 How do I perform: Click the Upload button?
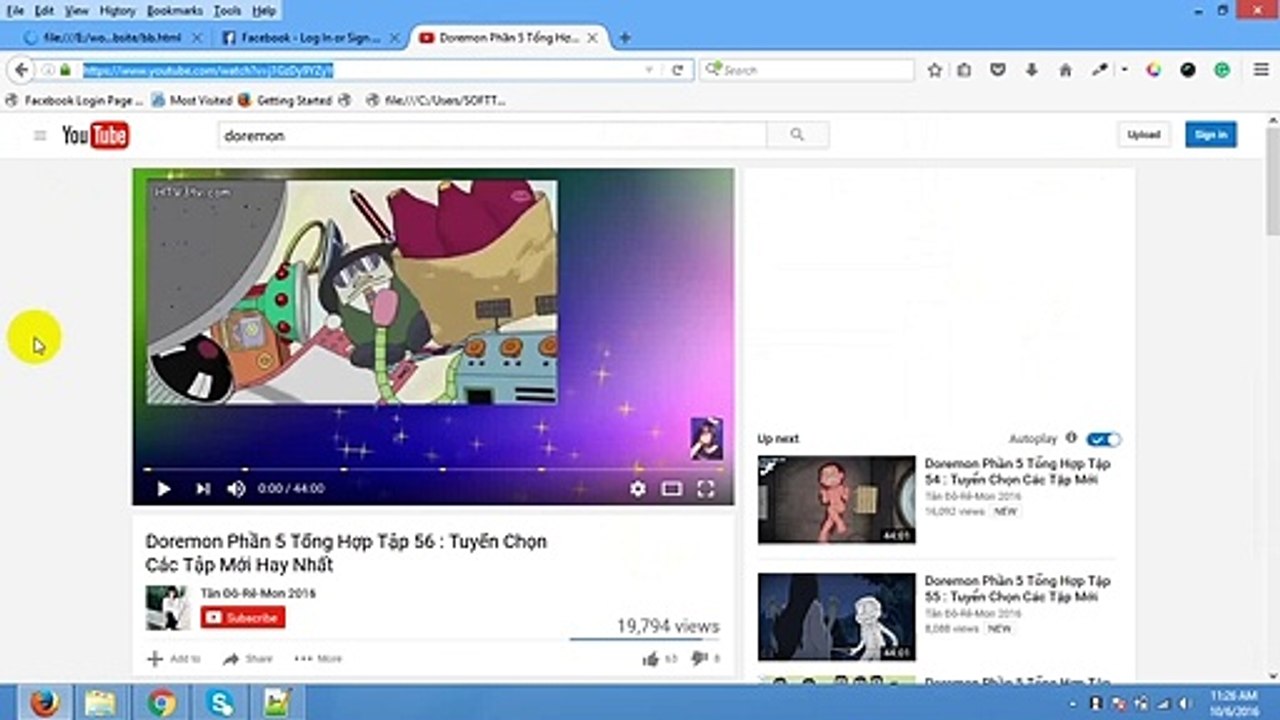tap(1143, 135)
